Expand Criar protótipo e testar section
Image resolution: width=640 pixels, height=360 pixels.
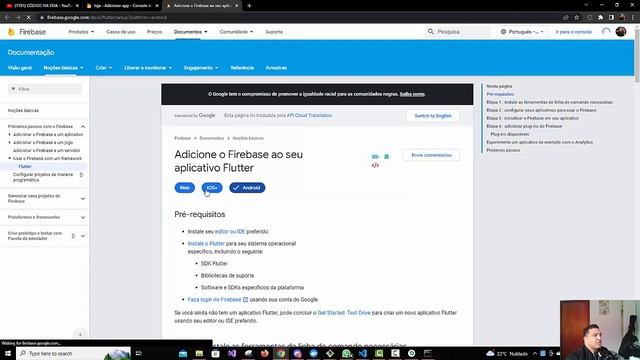[83, 236]
